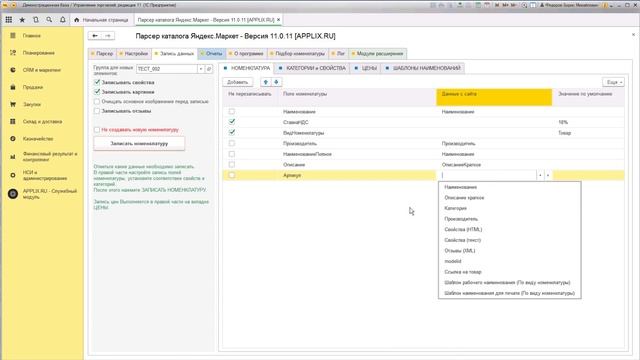Switch to Модули расширения tab

point(377,53)
